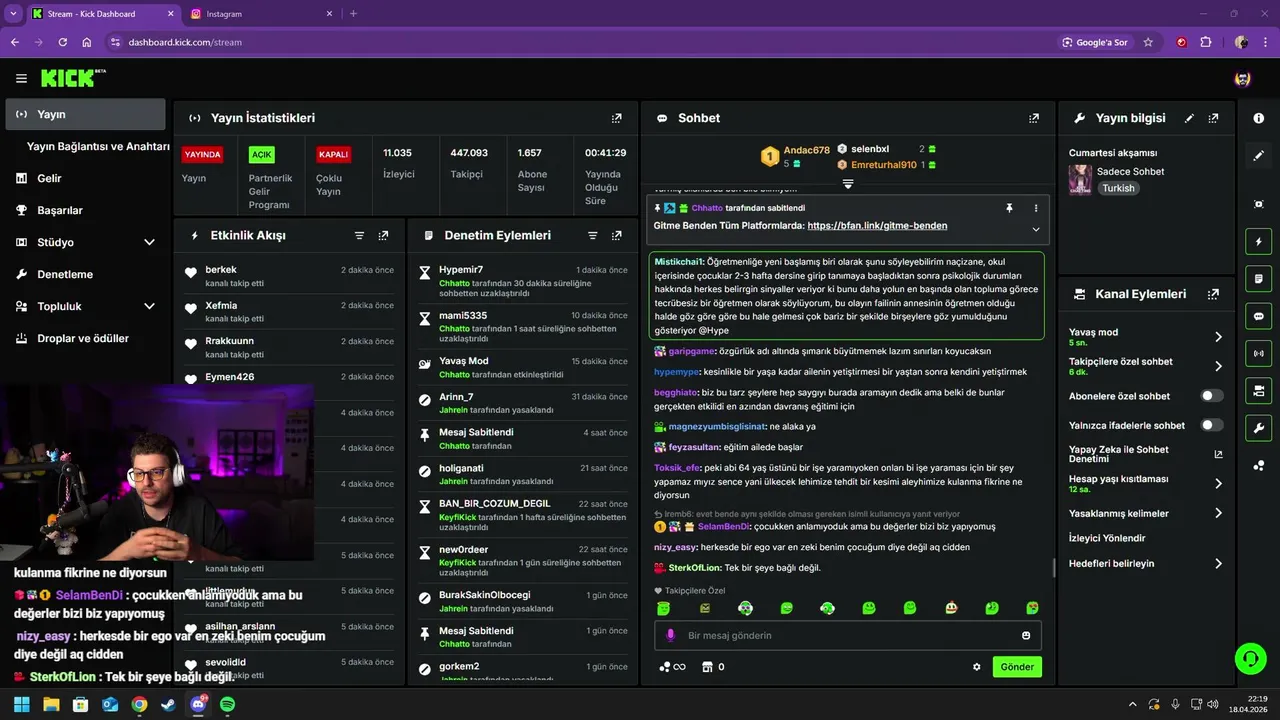Click the Google'a Sor button

[x=1095, y=42]
